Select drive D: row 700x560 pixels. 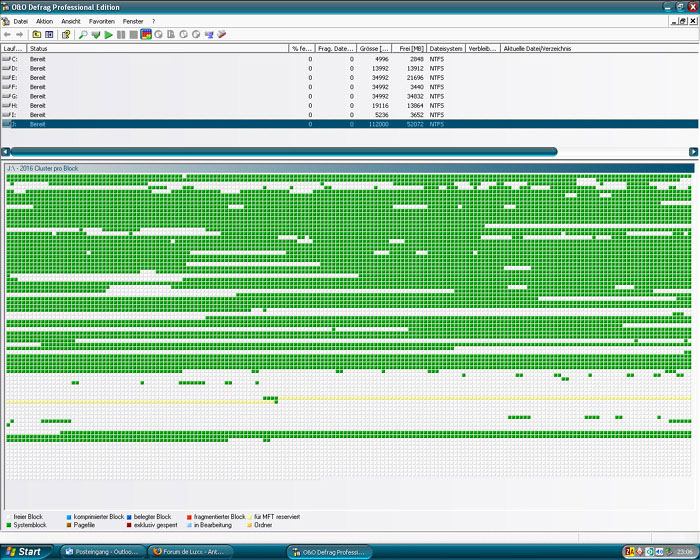pyautogui.click(x=350, y=68)
